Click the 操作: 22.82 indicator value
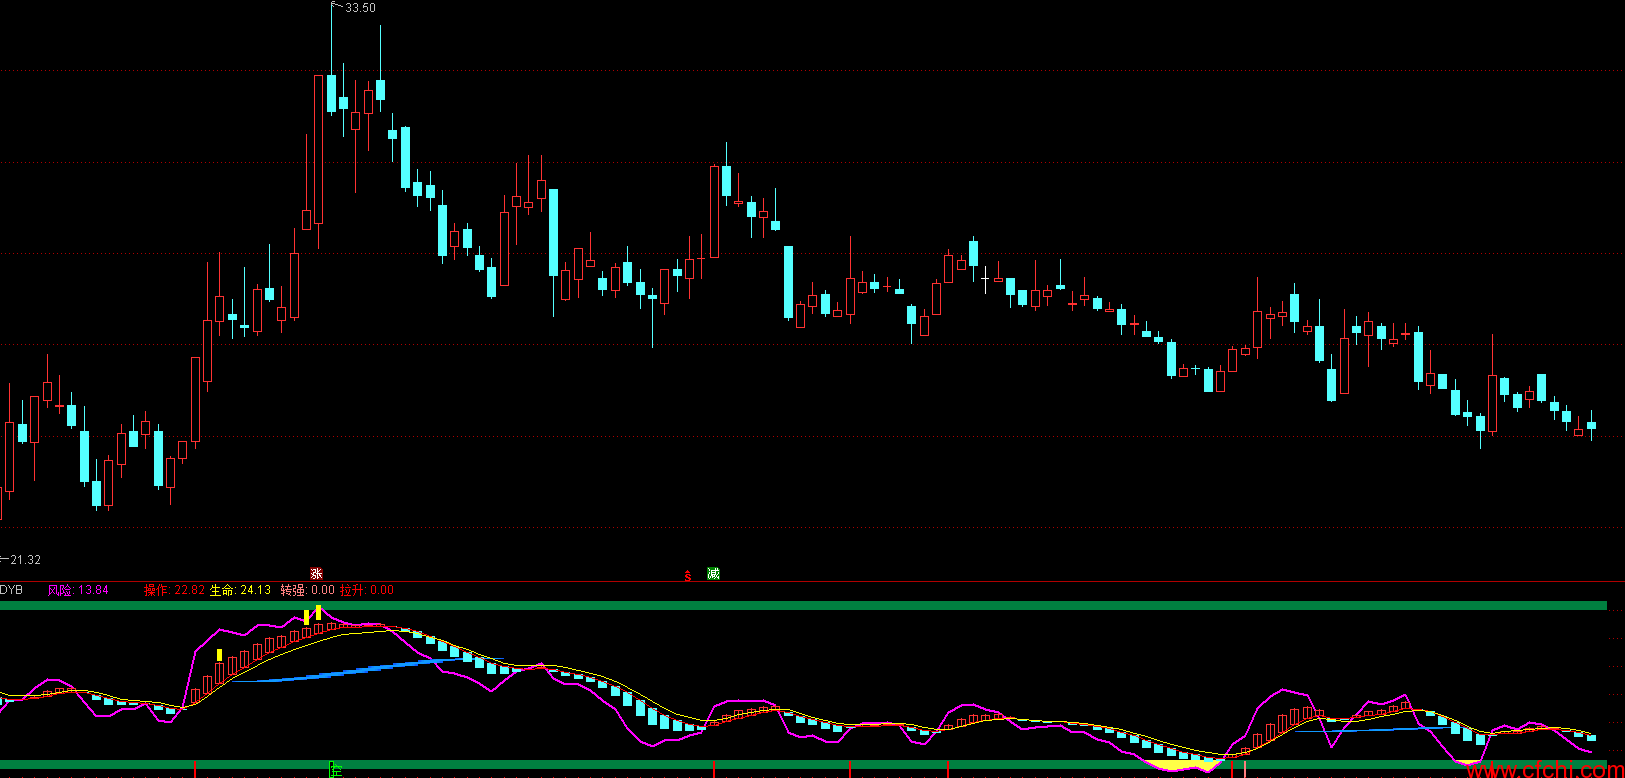Viewport: 1625px width, 778px height. [174, 590]
